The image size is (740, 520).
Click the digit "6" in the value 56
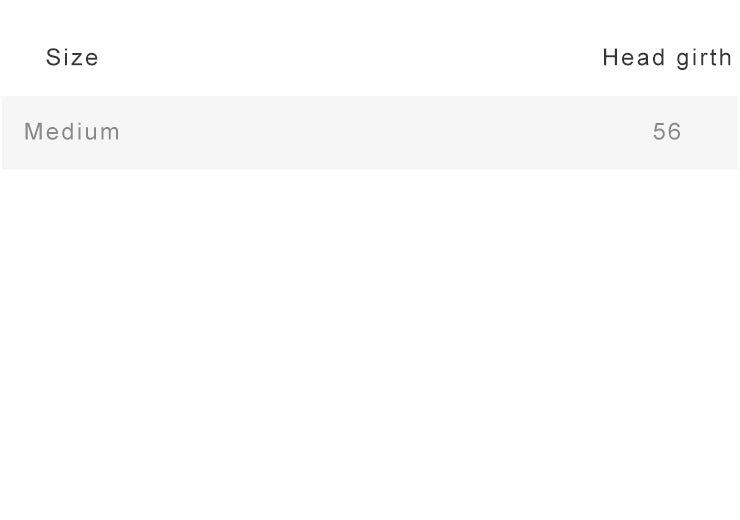tap(675, 132)
